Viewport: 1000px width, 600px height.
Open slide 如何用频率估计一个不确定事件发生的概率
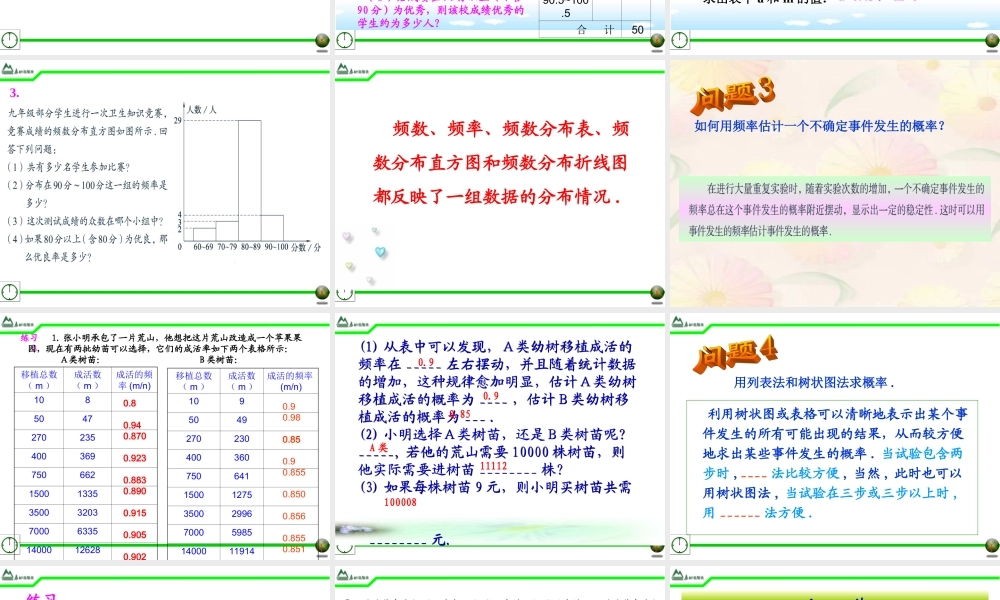(x=835, y=183)
